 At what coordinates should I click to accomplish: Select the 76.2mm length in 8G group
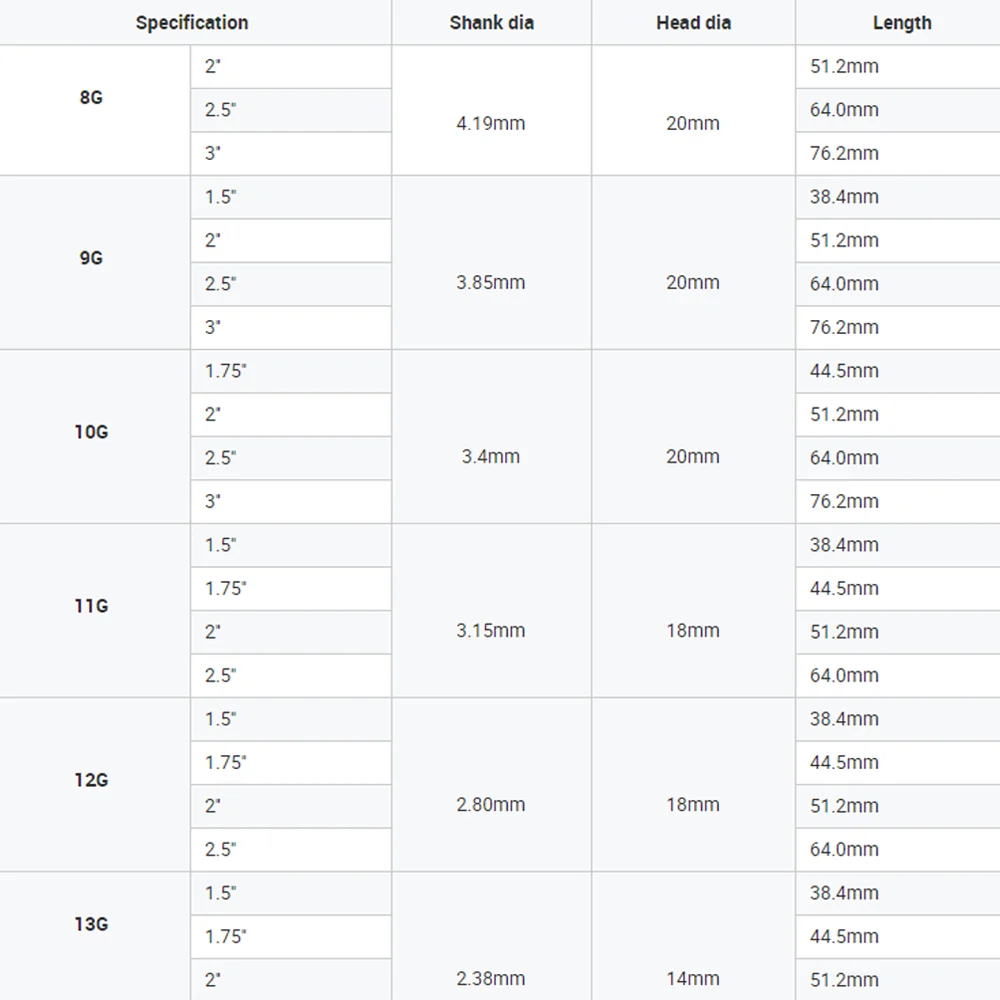(x=844, y=153)
